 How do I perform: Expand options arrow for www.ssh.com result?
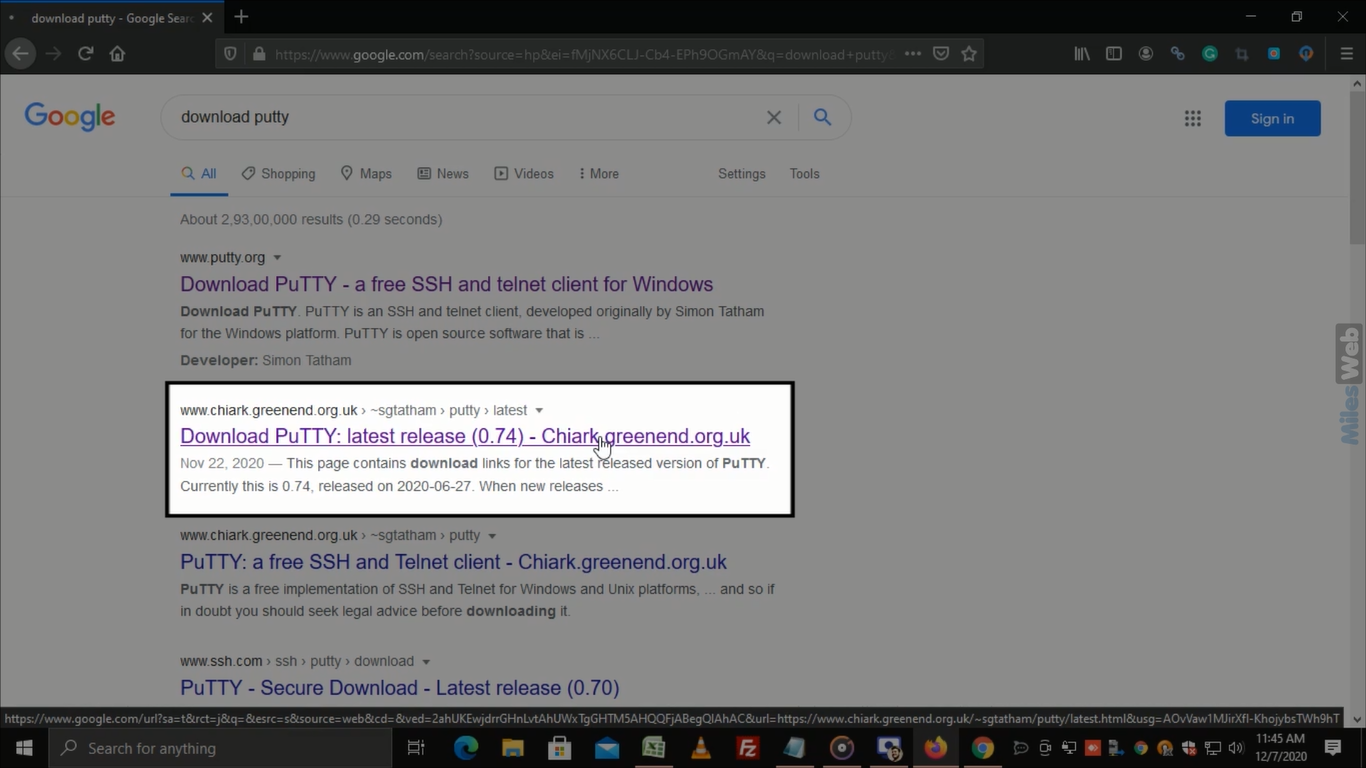tap(426, 662)
